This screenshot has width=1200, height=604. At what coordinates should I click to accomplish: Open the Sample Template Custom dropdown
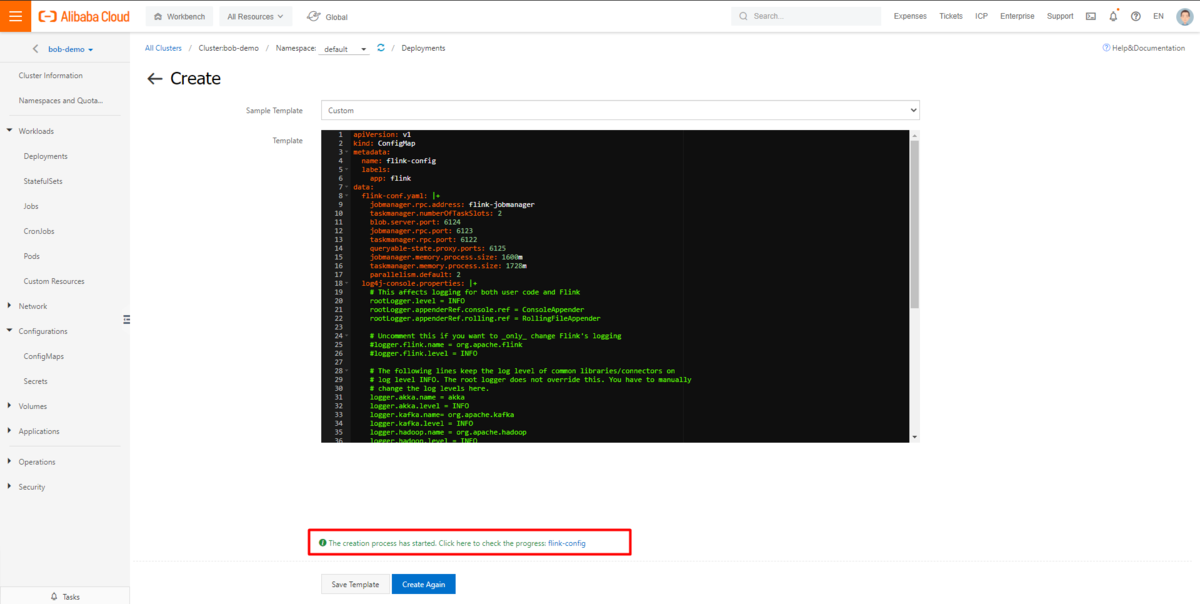pos(620,110)
